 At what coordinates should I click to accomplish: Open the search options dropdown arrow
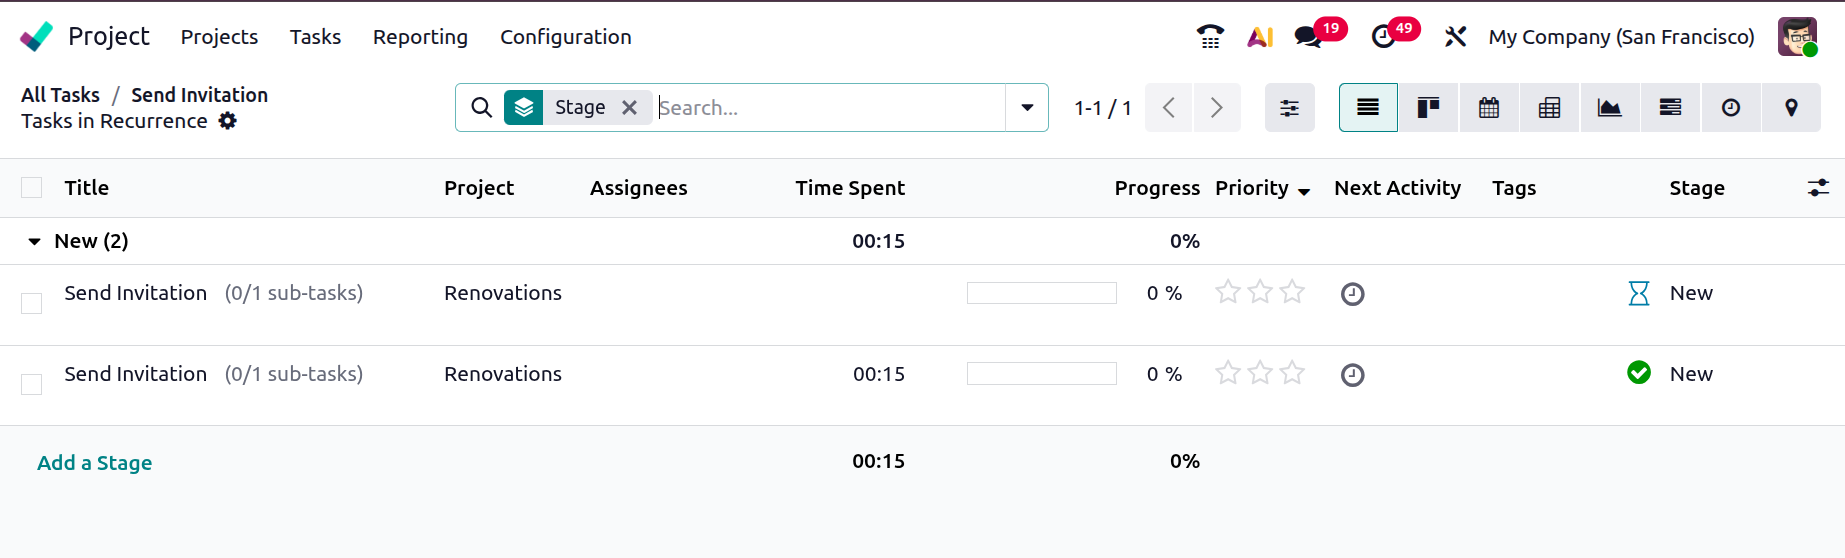pyautogui.click(x=1027, y=108)
